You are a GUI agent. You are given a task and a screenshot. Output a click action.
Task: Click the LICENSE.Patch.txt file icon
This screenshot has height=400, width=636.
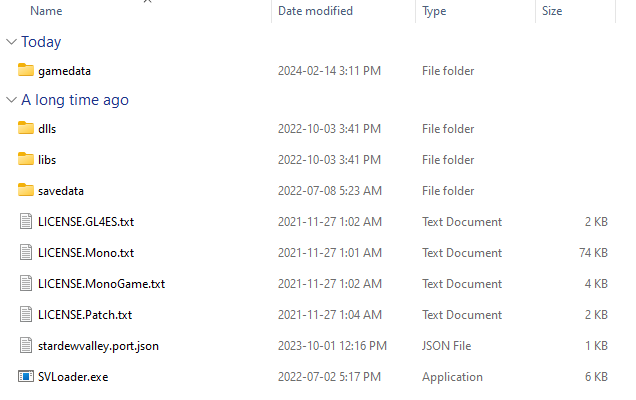coord(26,315)
